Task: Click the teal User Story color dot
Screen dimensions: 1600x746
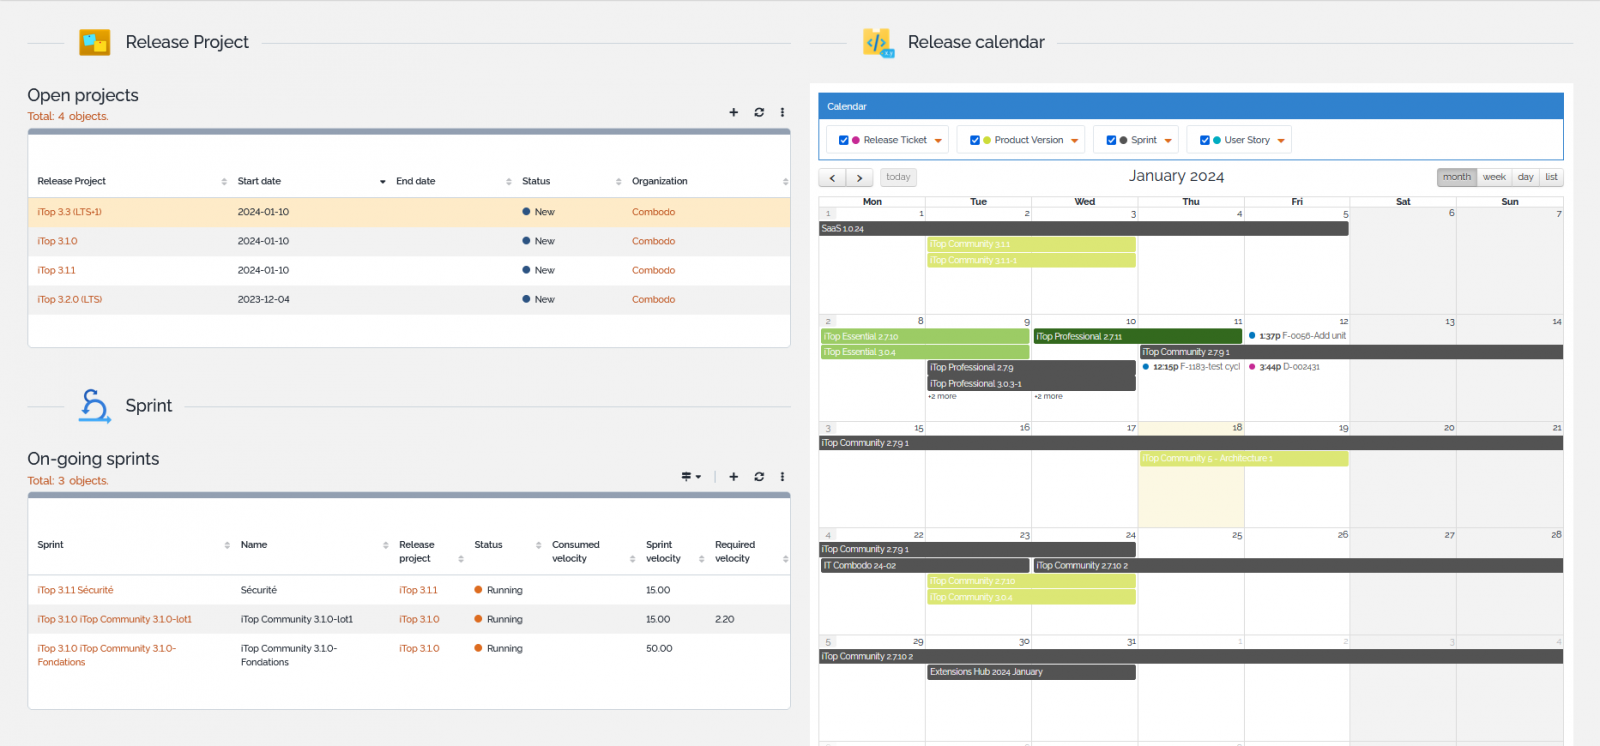Action: point(1217,141)
